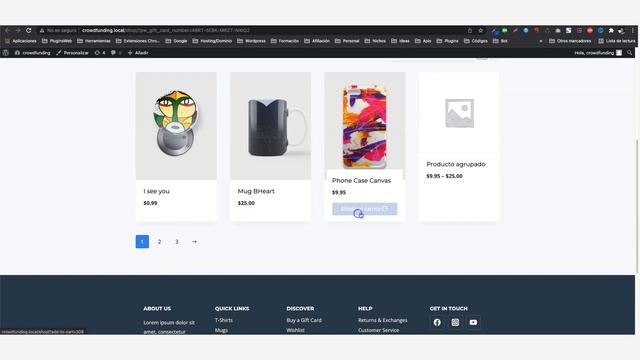Open the crowdfunding site menu in admin bar

click(x=33, y=53)
